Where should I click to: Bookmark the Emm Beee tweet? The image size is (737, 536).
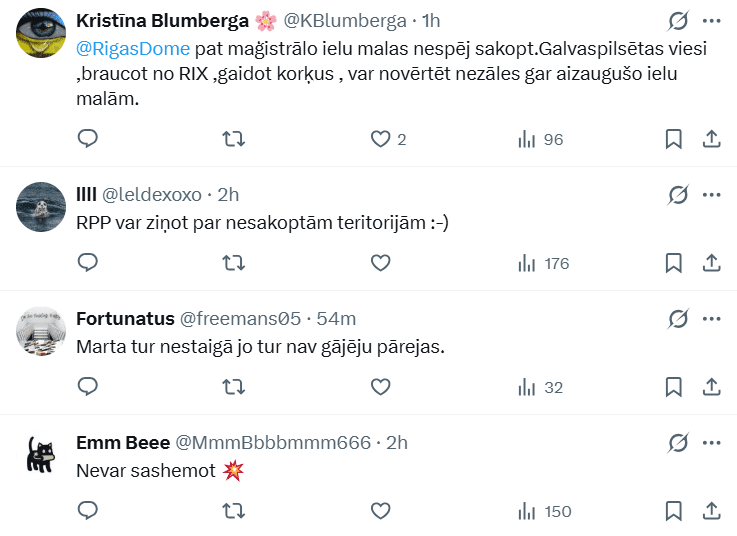tap(674, 511)
